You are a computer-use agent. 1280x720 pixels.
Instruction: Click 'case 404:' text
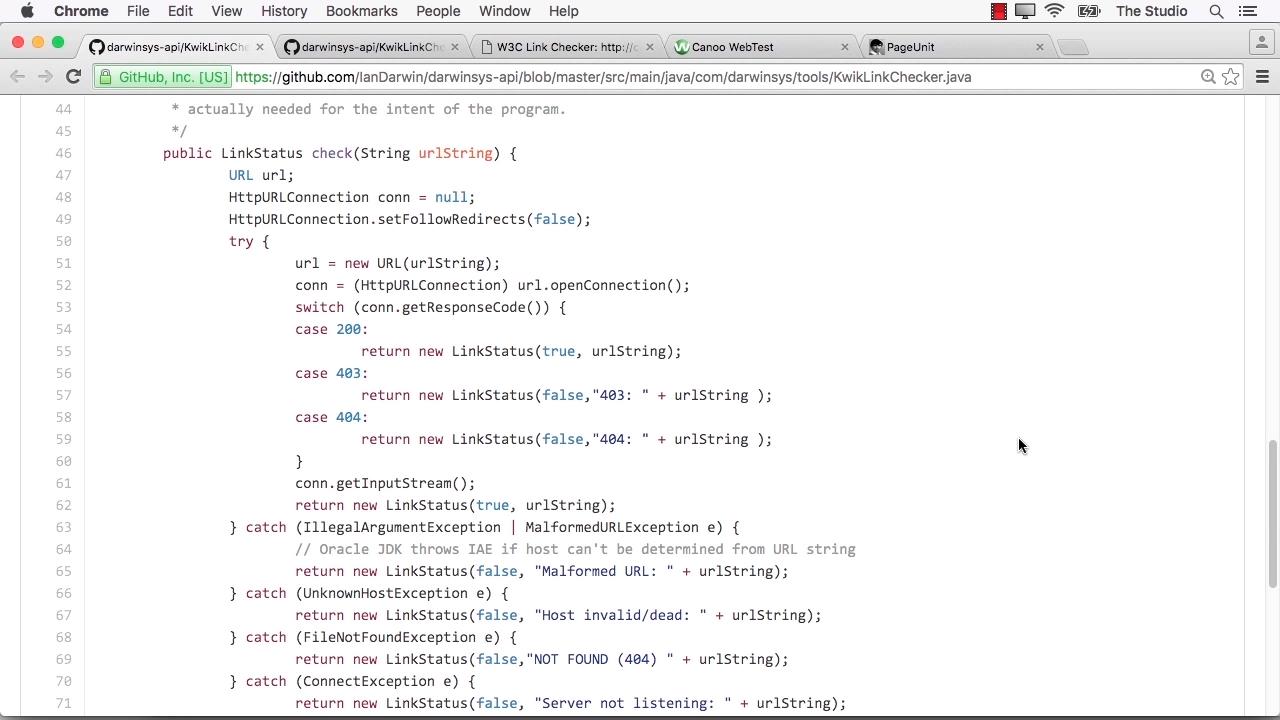[331, 417]
